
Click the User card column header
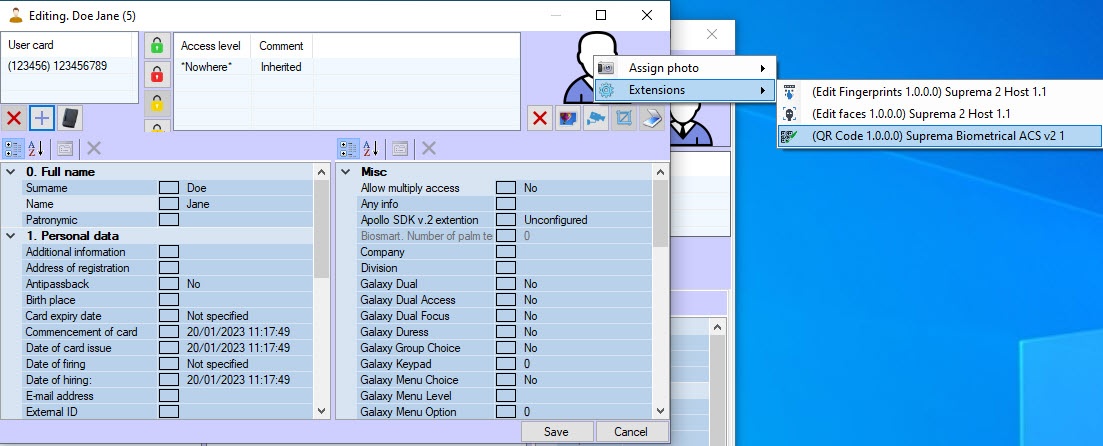tap(66, 45)
